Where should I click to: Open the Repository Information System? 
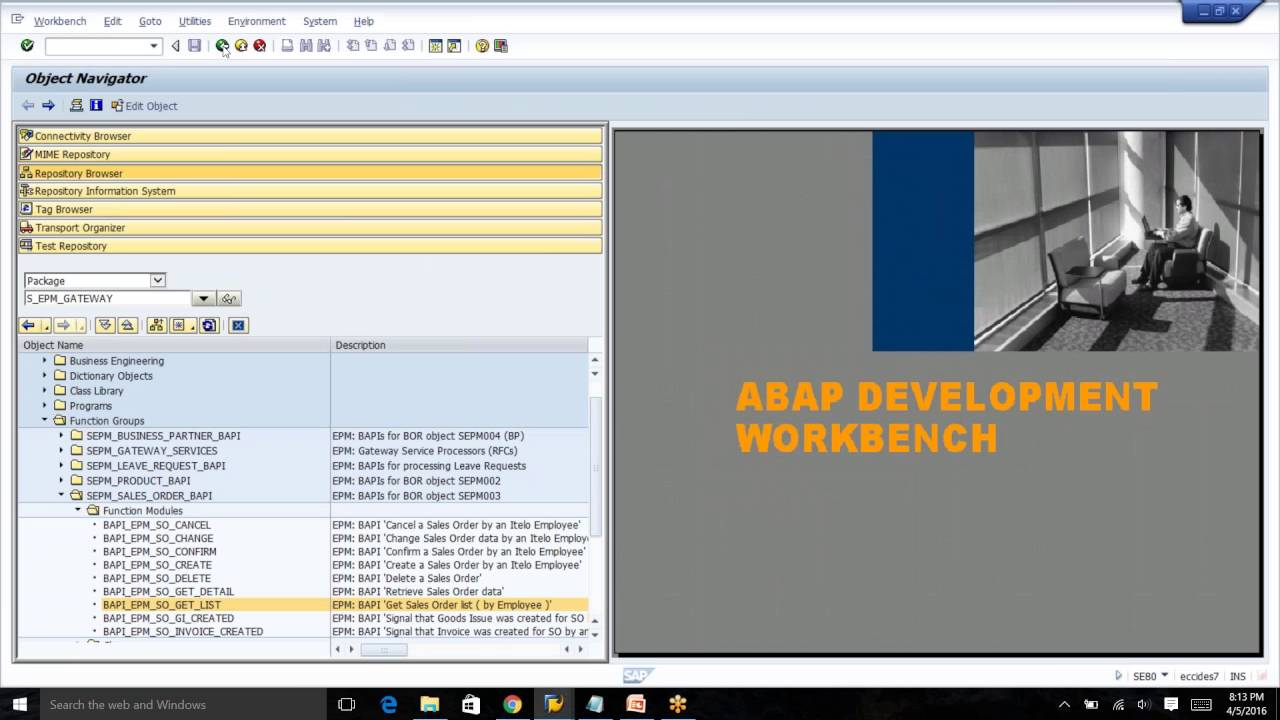point(310,191)
